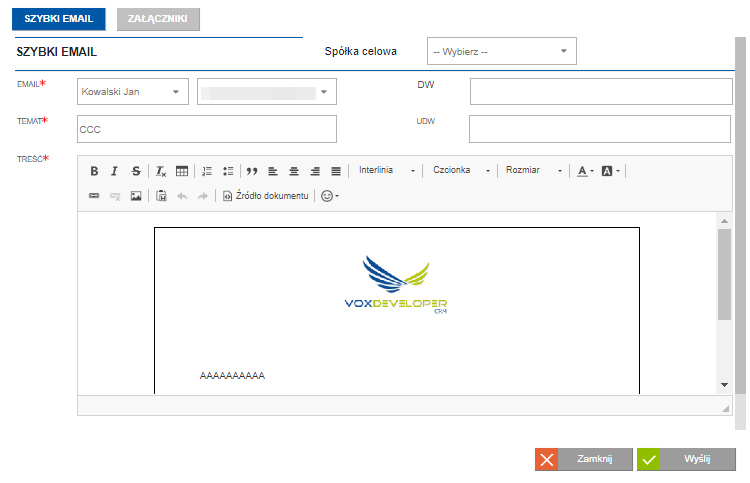Justify the text alignment
Screen dimensions: 750x483
336,171
